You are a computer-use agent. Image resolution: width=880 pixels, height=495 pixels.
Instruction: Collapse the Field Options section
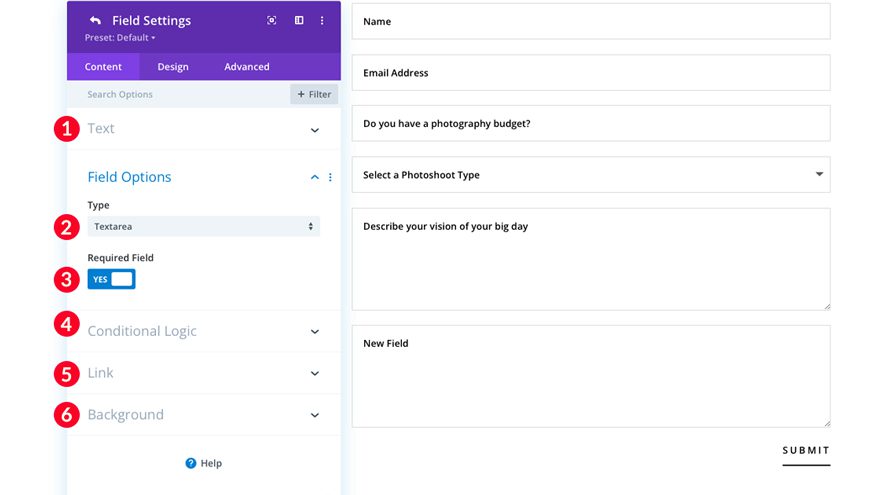coord(314,178)
